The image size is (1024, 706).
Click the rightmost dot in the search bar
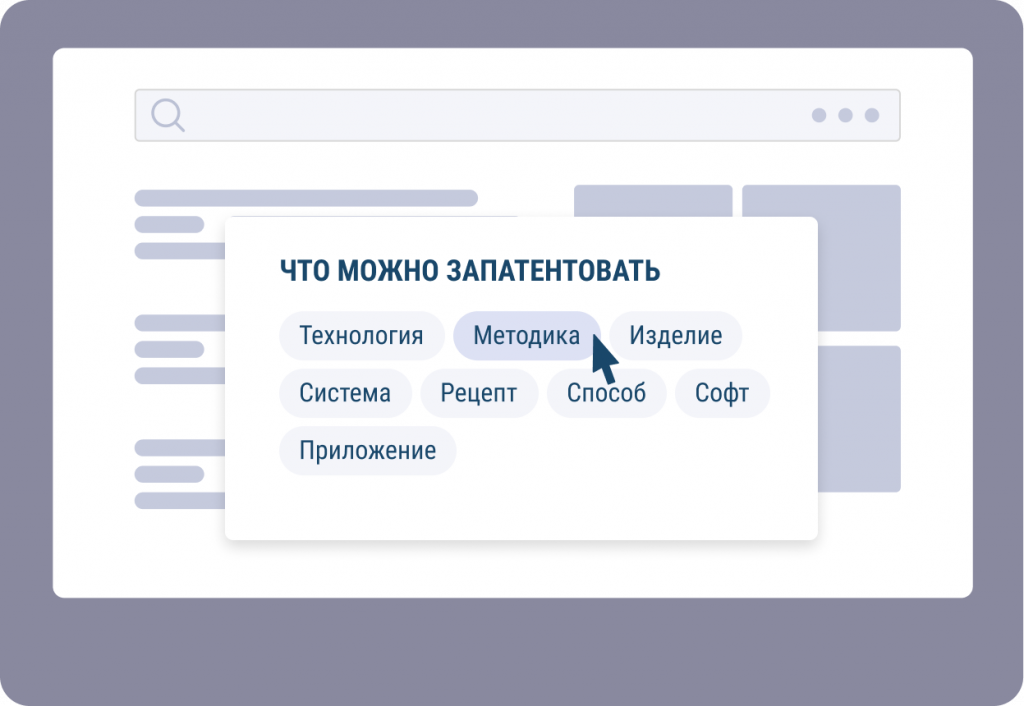pyautogui.click(x=872, y=115)
